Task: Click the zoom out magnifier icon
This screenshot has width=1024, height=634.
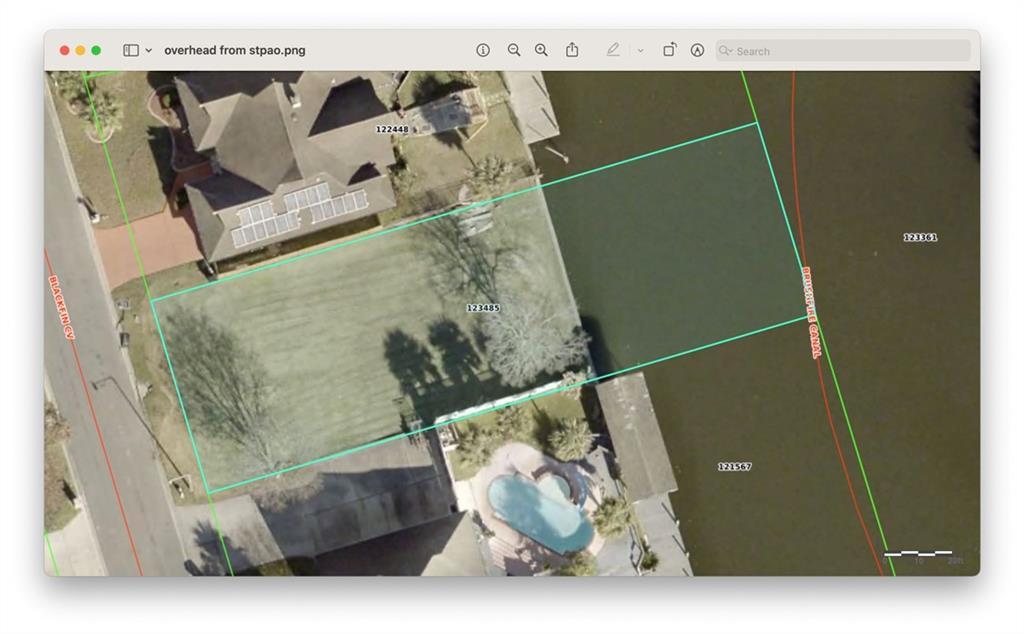Action: (514, 50)
